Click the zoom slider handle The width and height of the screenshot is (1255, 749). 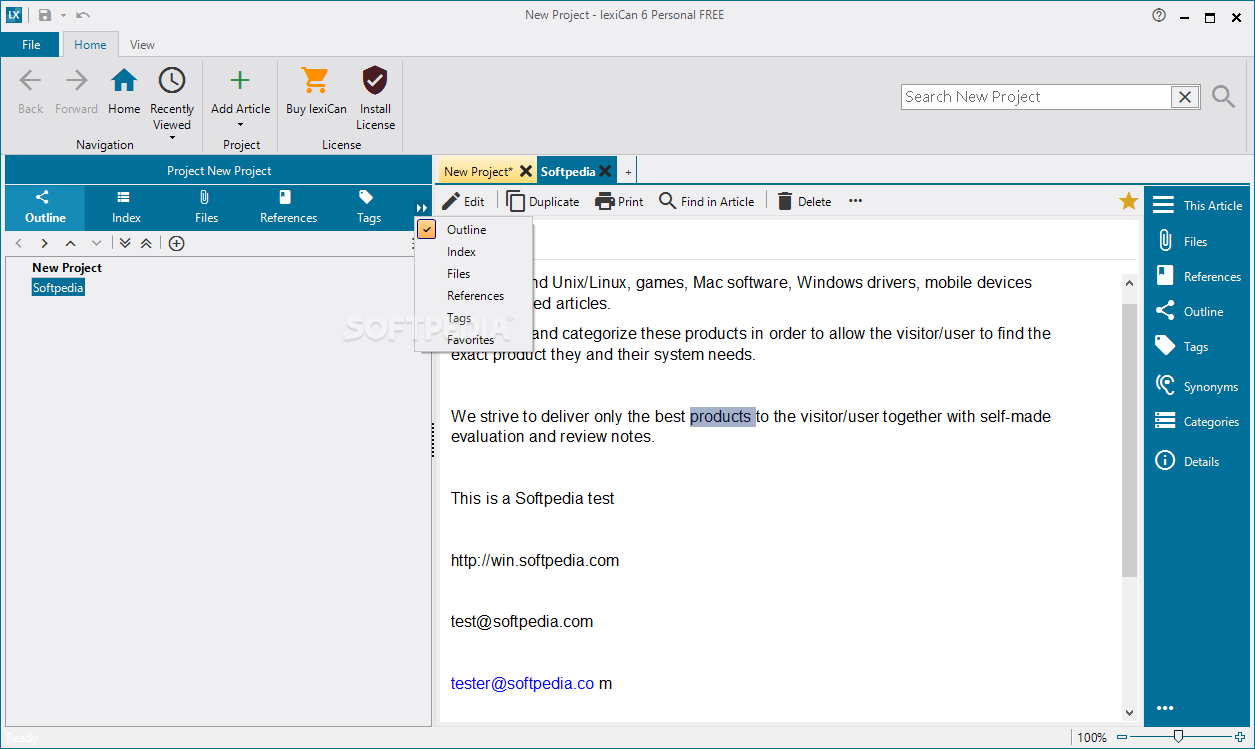coord(1178,737)
